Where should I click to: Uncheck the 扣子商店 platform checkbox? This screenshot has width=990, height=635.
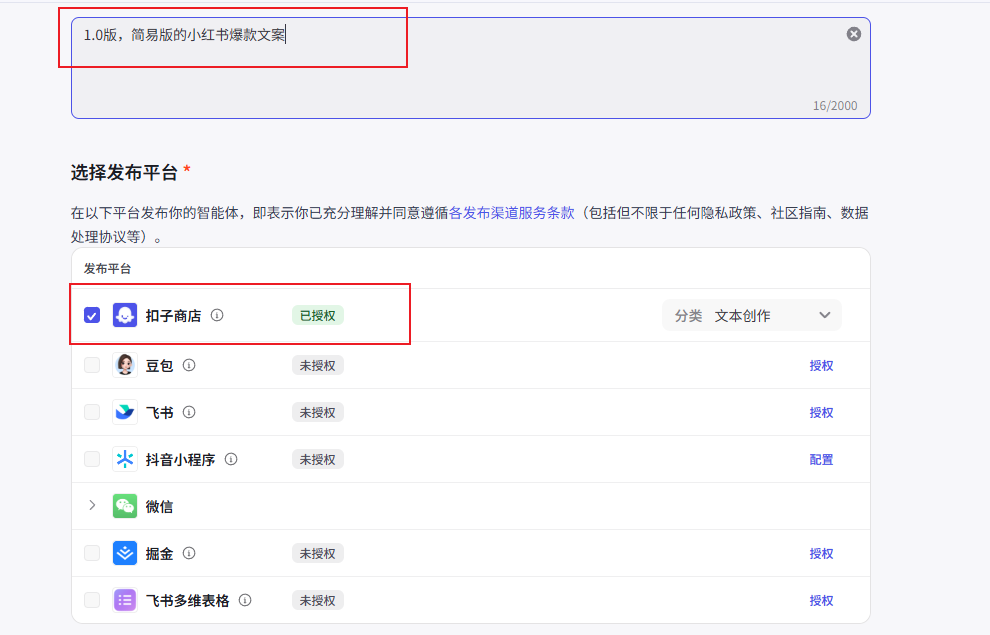click(x=92, y=315)
